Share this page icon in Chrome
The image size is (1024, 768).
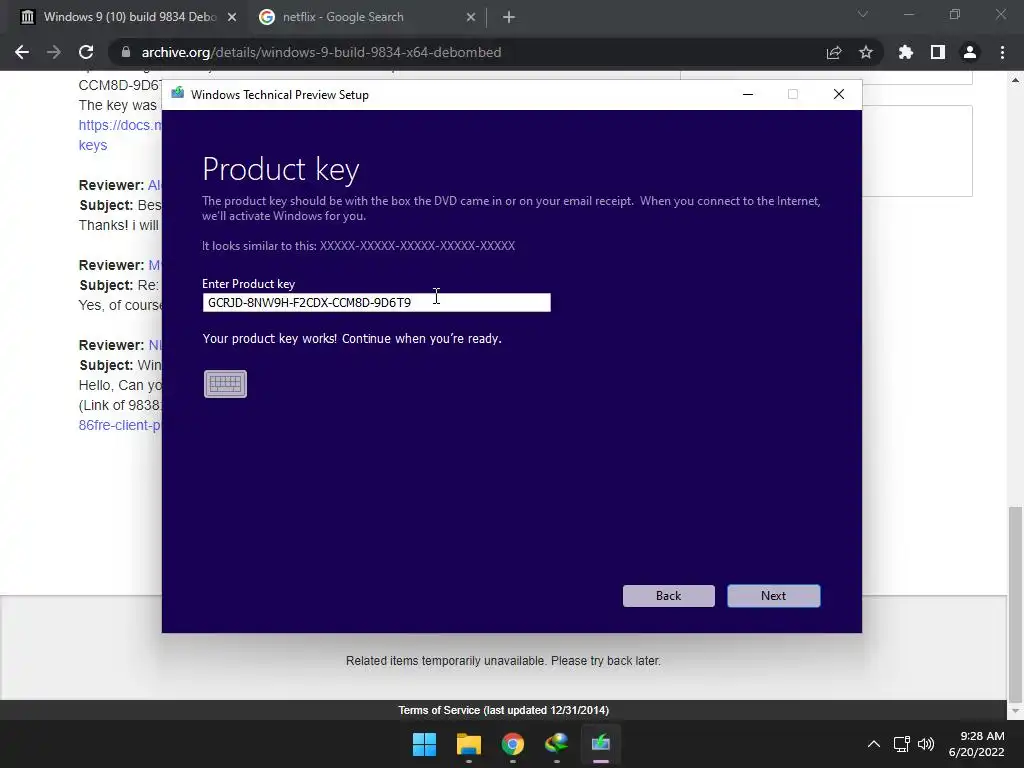click(834, 52)
